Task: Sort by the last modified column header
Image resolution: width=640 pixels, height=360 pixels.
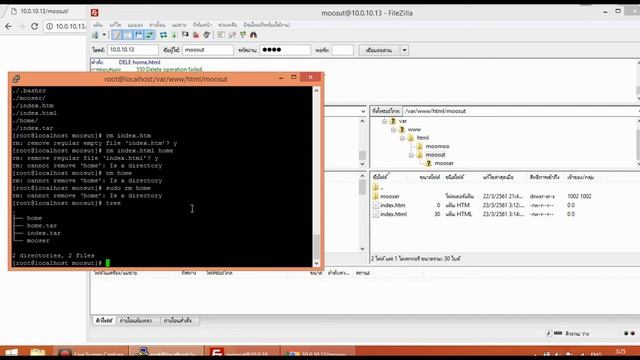Action: pyautogui.click(x=498, y=177)
